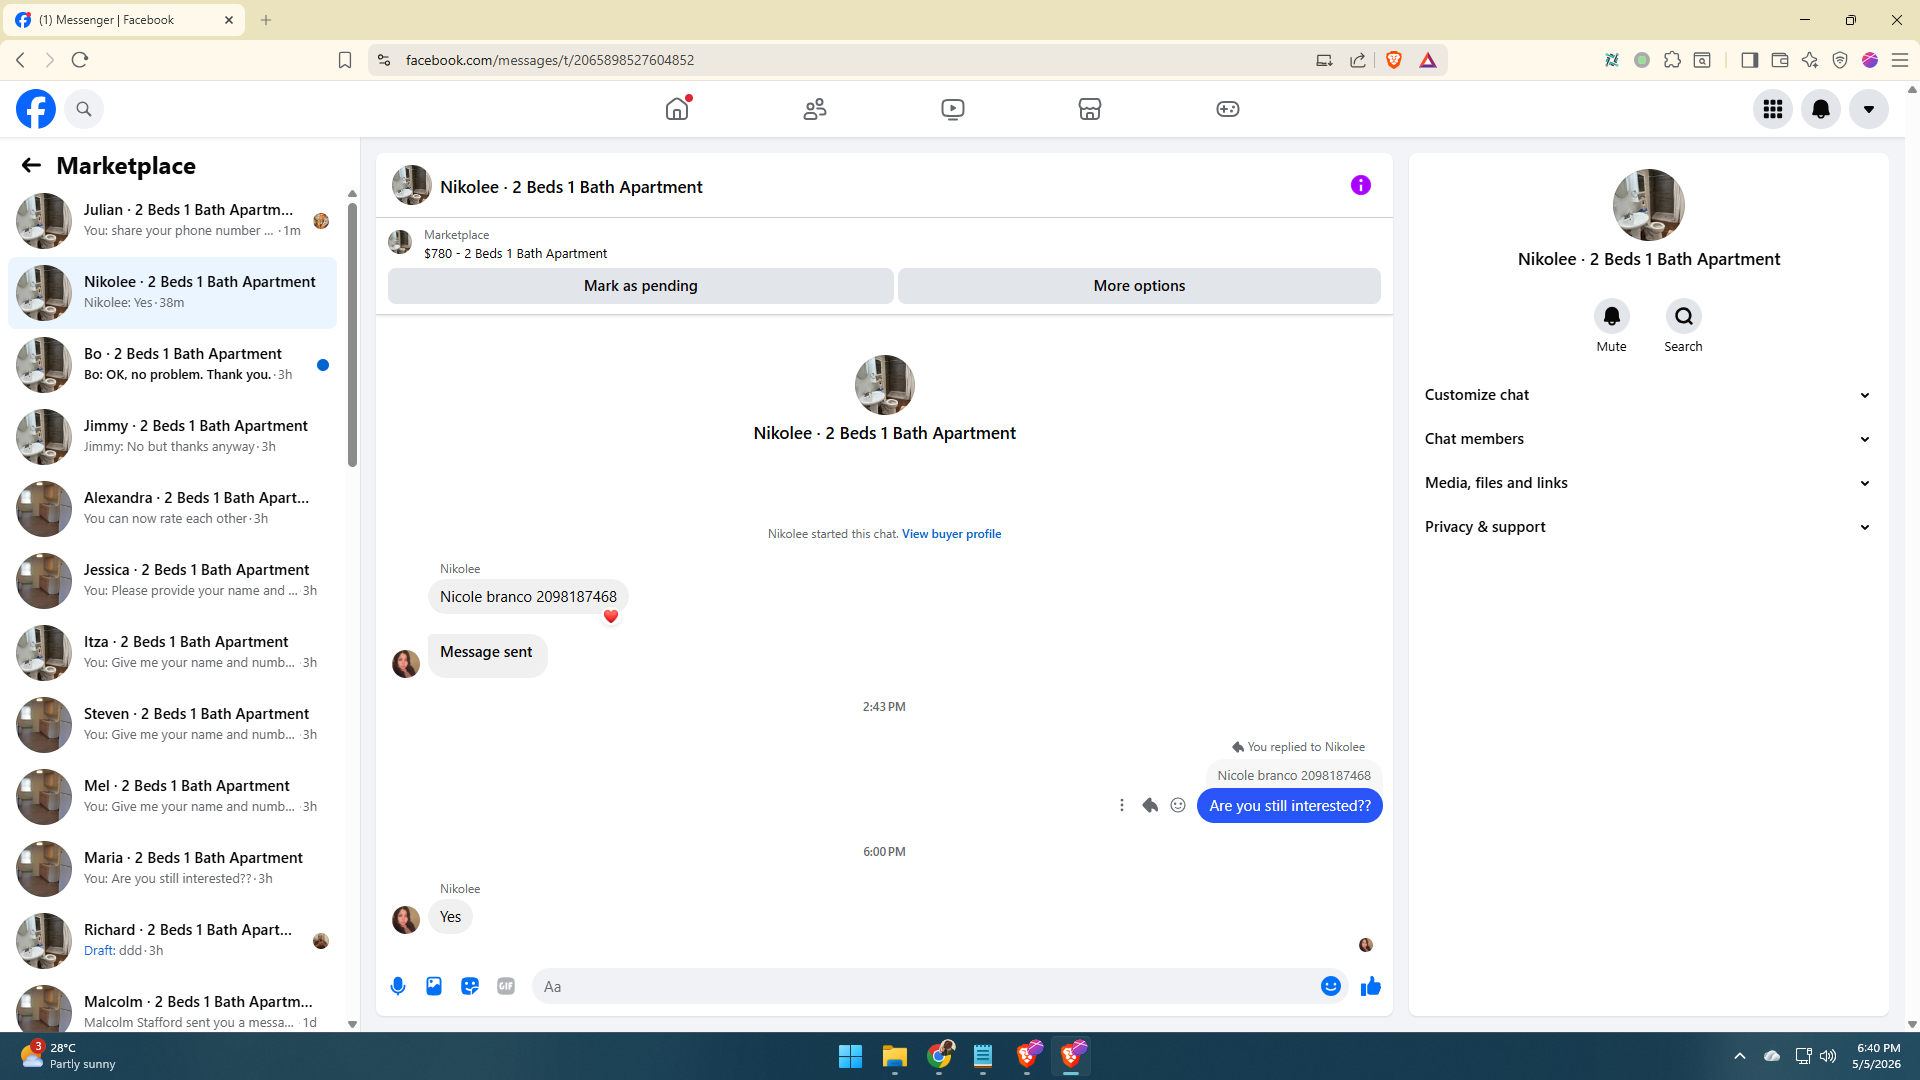Viewport: 1920px width, 1080px height.
Task: Attach a photo with the image icon
Action: click(434, 986)
